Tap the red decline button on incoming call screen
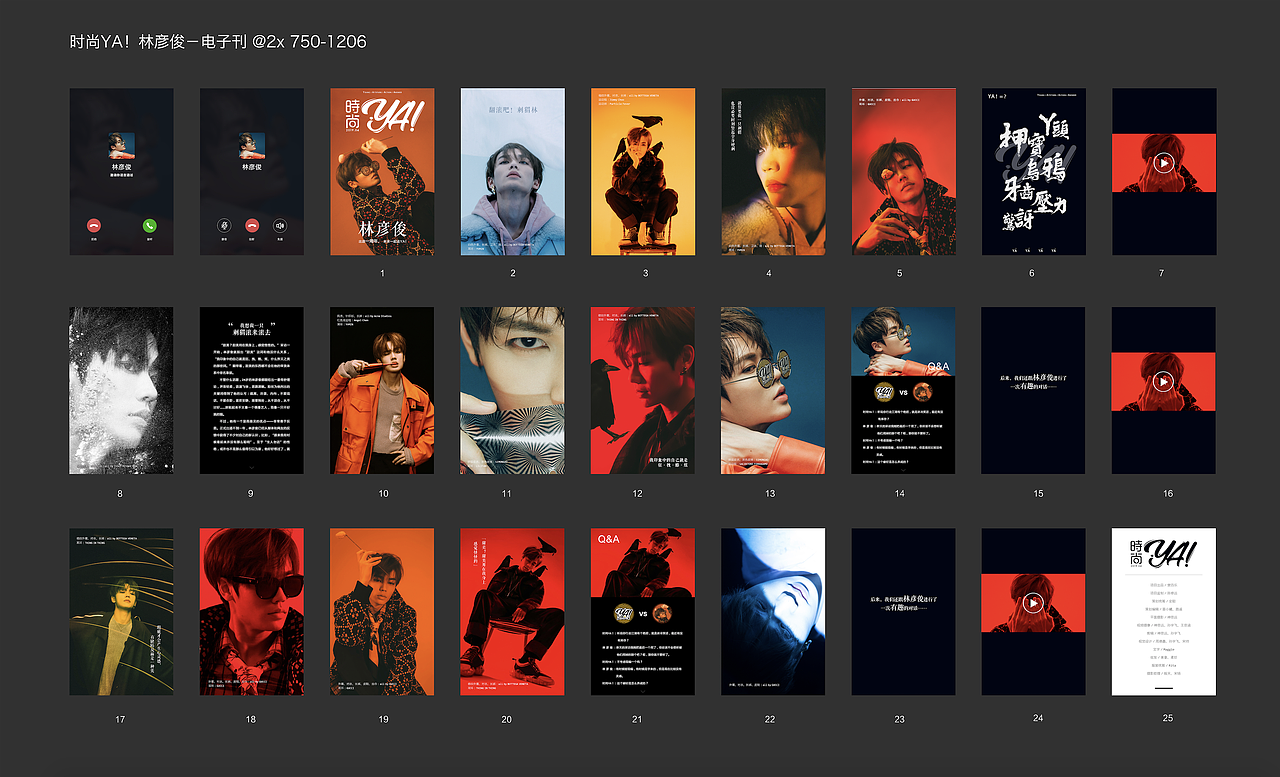 point(94,227)
